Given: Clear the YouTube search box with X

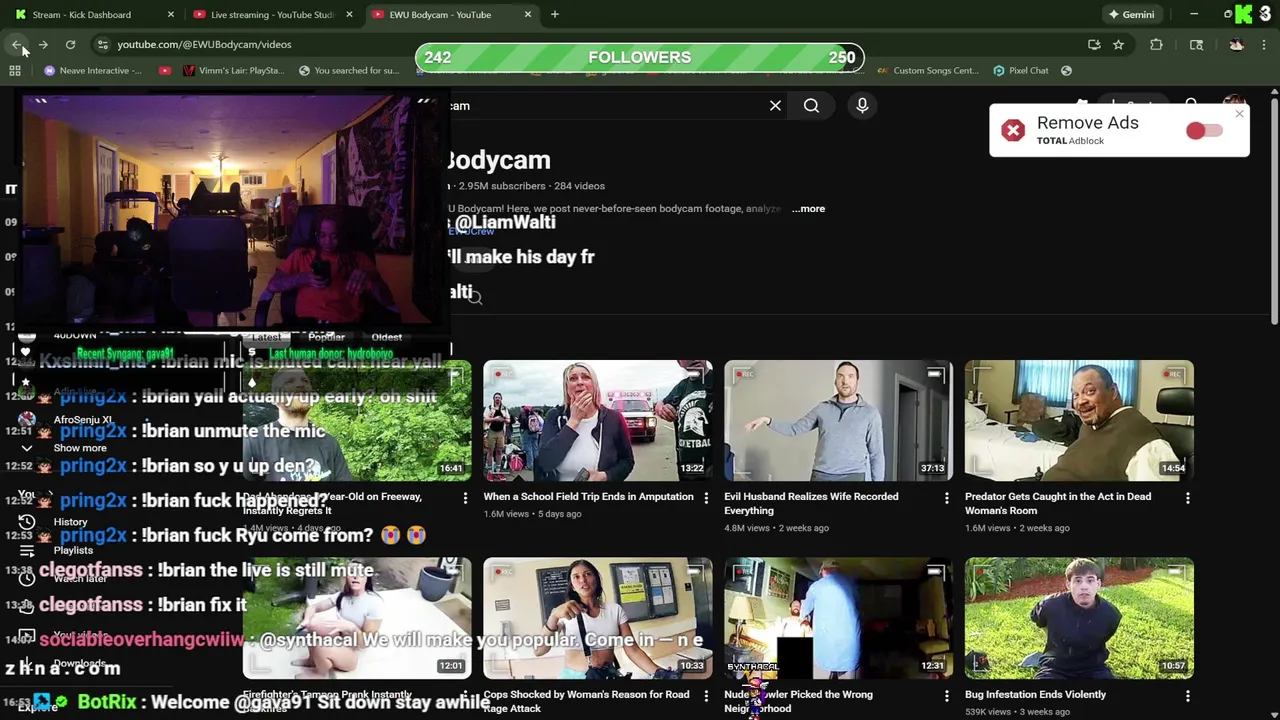Looking at the screenshot, I should pyautogui.click(x=775, y=105).
